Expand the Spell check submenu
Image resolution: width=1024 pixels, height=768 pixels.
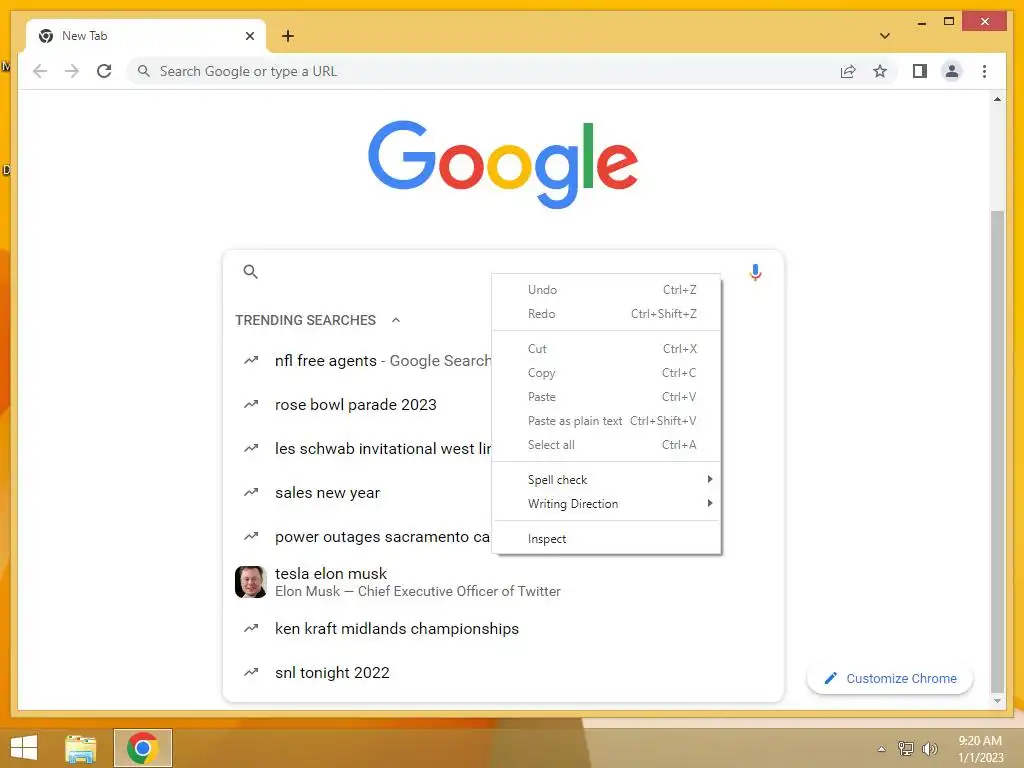(606, 479)
